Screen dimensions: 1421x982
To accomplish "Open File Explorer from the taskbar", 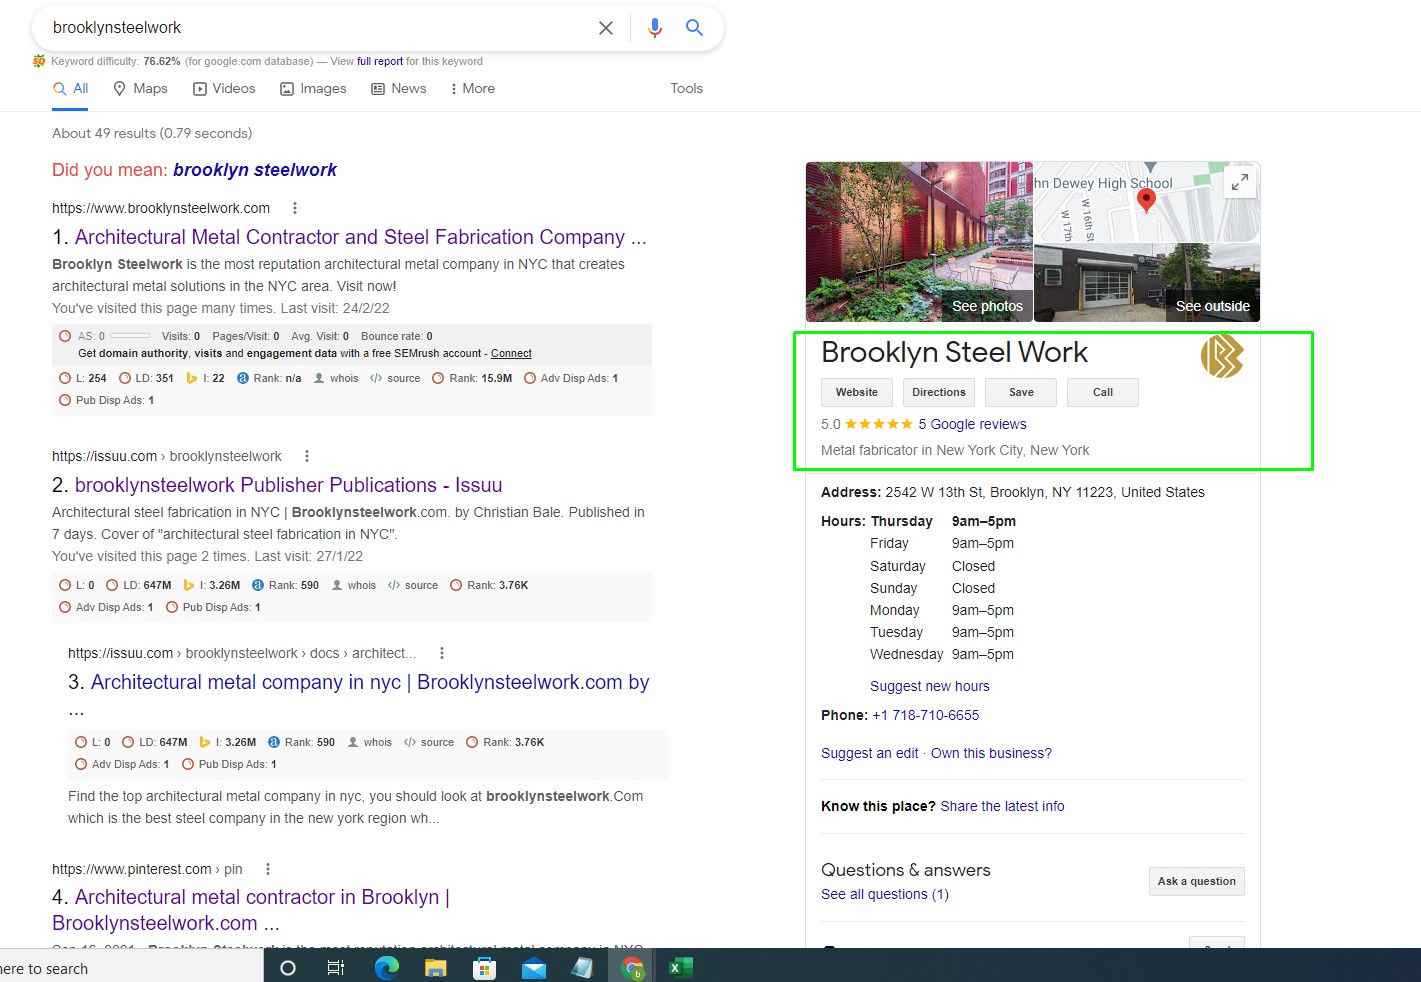I will pos(435,967).
